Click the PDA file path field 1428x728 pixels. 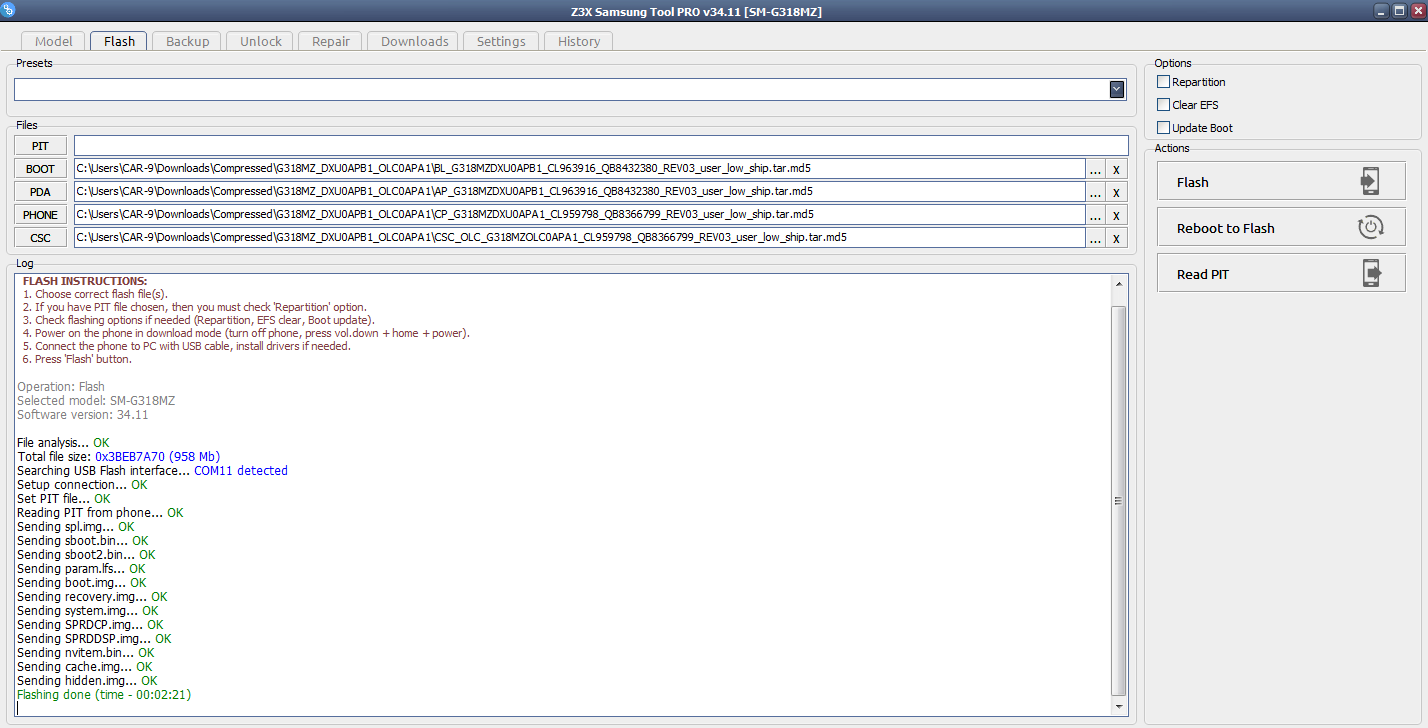point(579,191)
